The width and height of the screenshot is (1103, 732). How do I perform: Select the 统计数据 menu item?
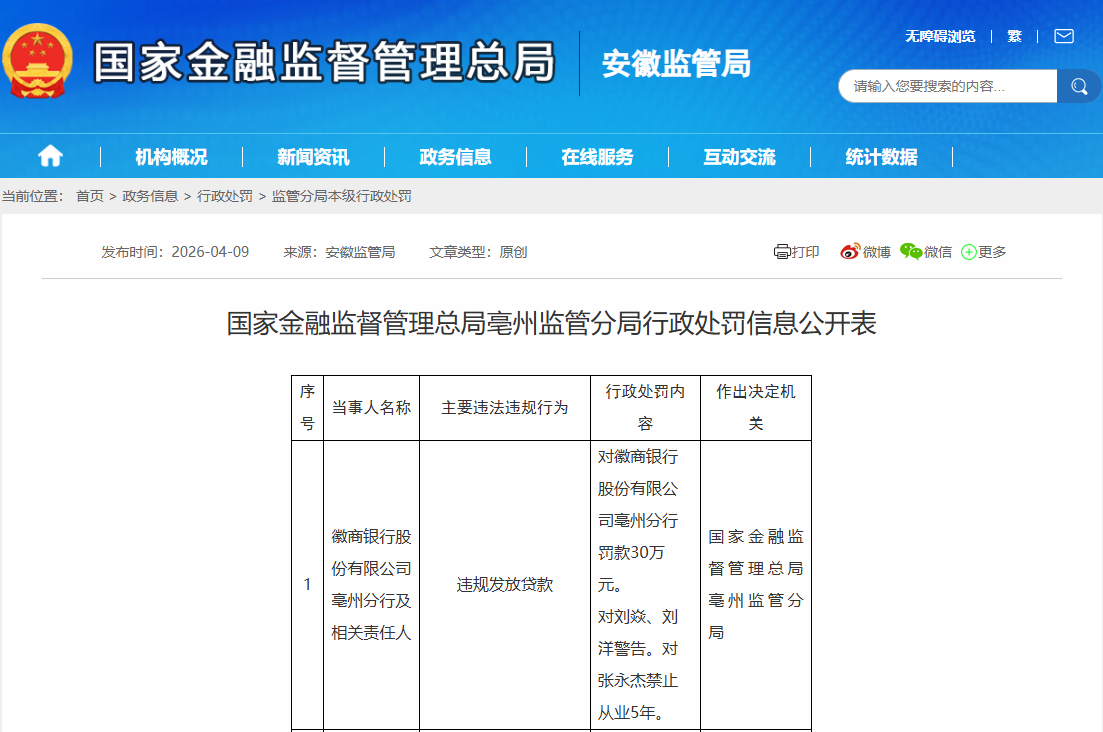point(881,157)
